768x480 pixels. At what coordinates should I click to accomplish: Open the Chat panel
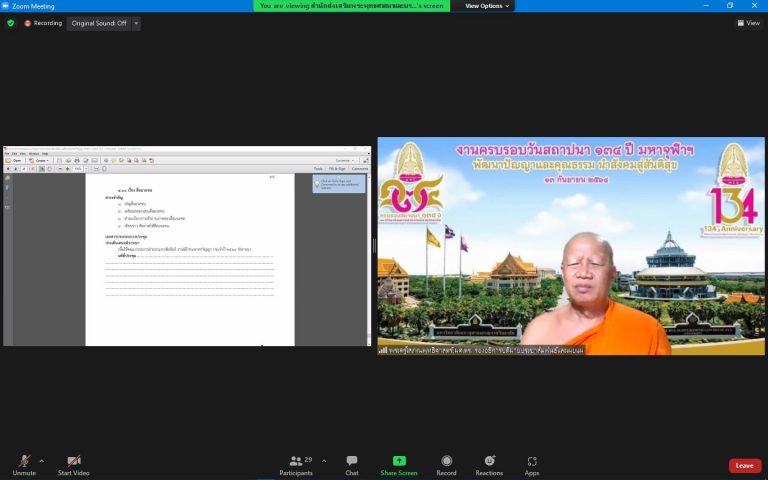[352, 465]
